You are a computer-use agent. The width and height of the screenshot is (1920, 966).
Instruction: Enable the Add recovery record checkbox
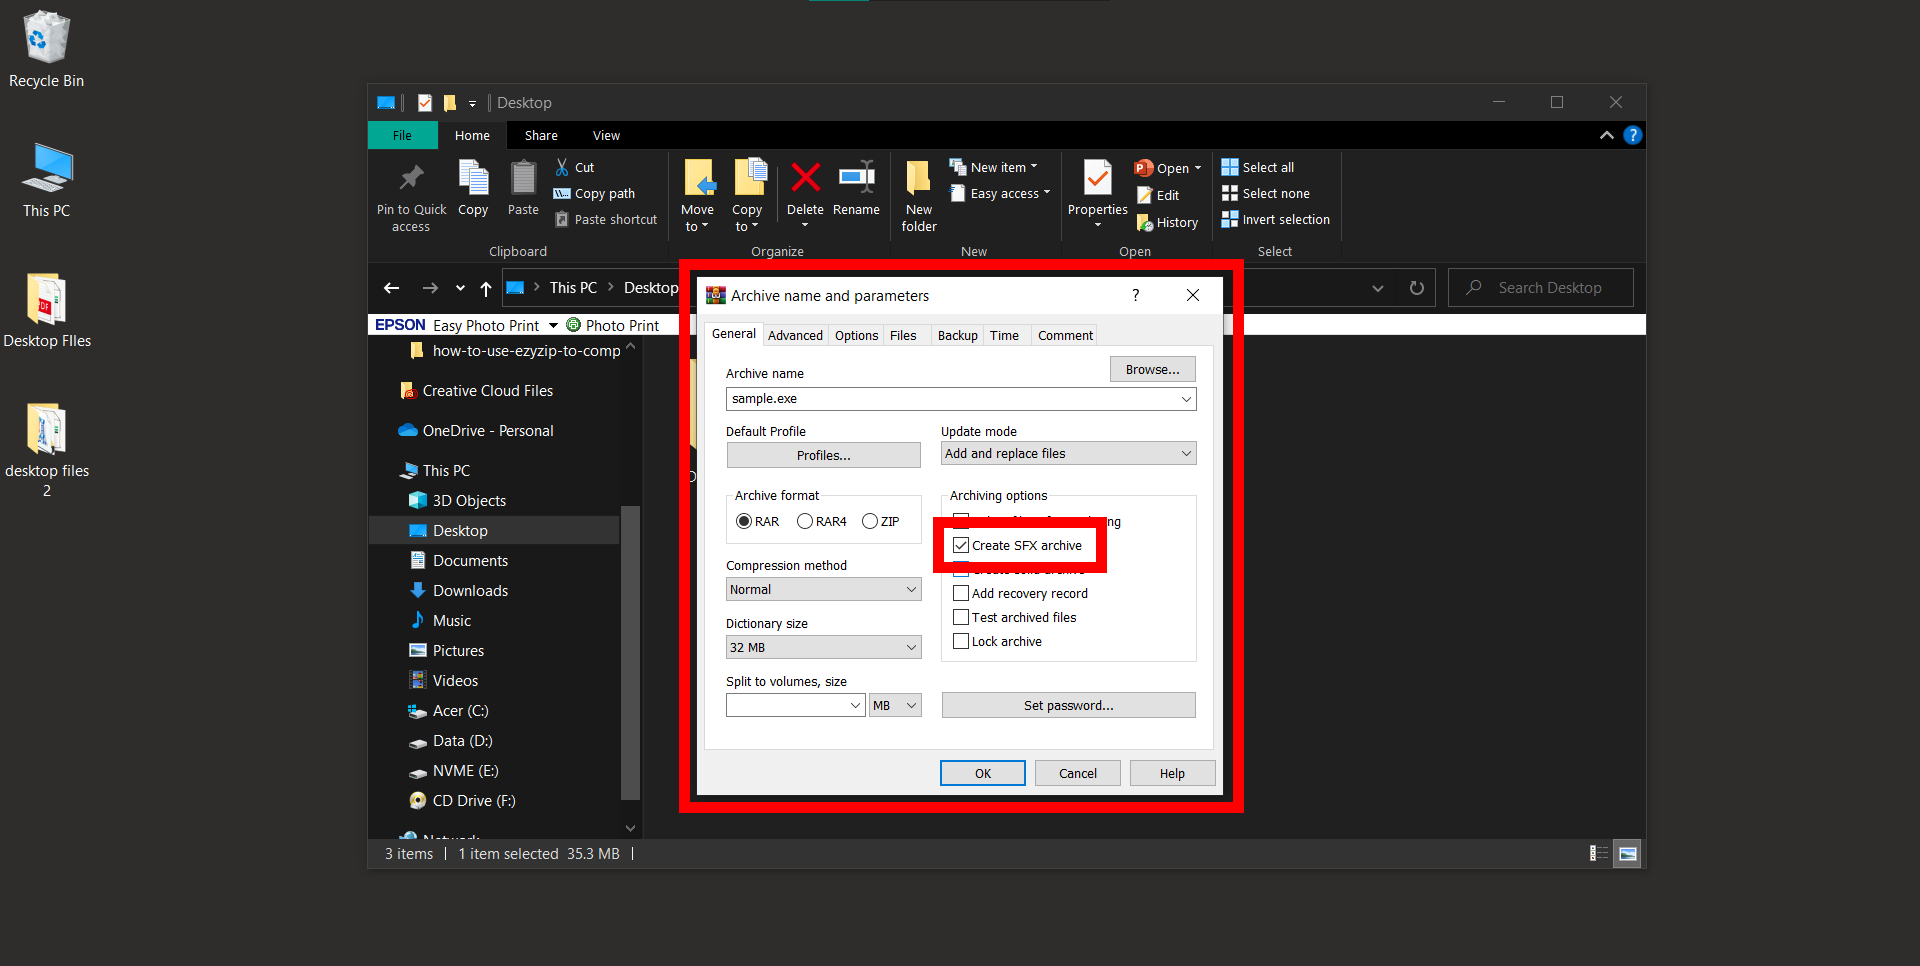(961, 593)
